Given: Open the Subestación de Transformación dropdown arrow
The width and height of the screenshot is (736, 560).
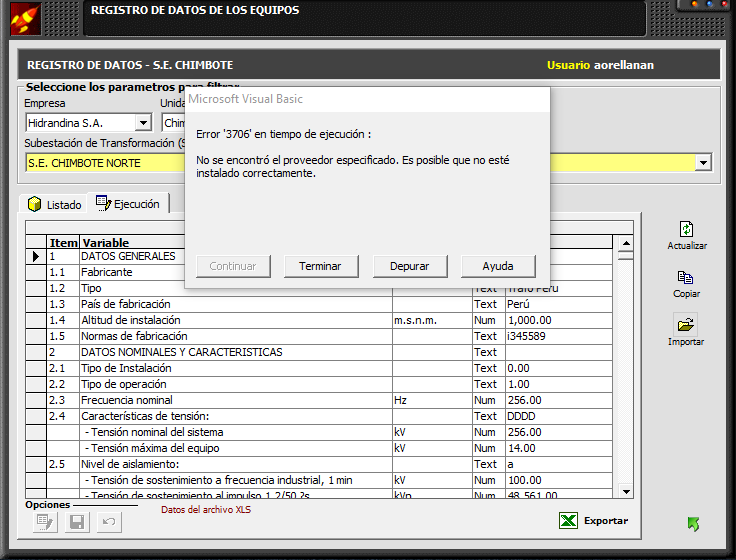Looking at the screenshot, I should [703, 163].
